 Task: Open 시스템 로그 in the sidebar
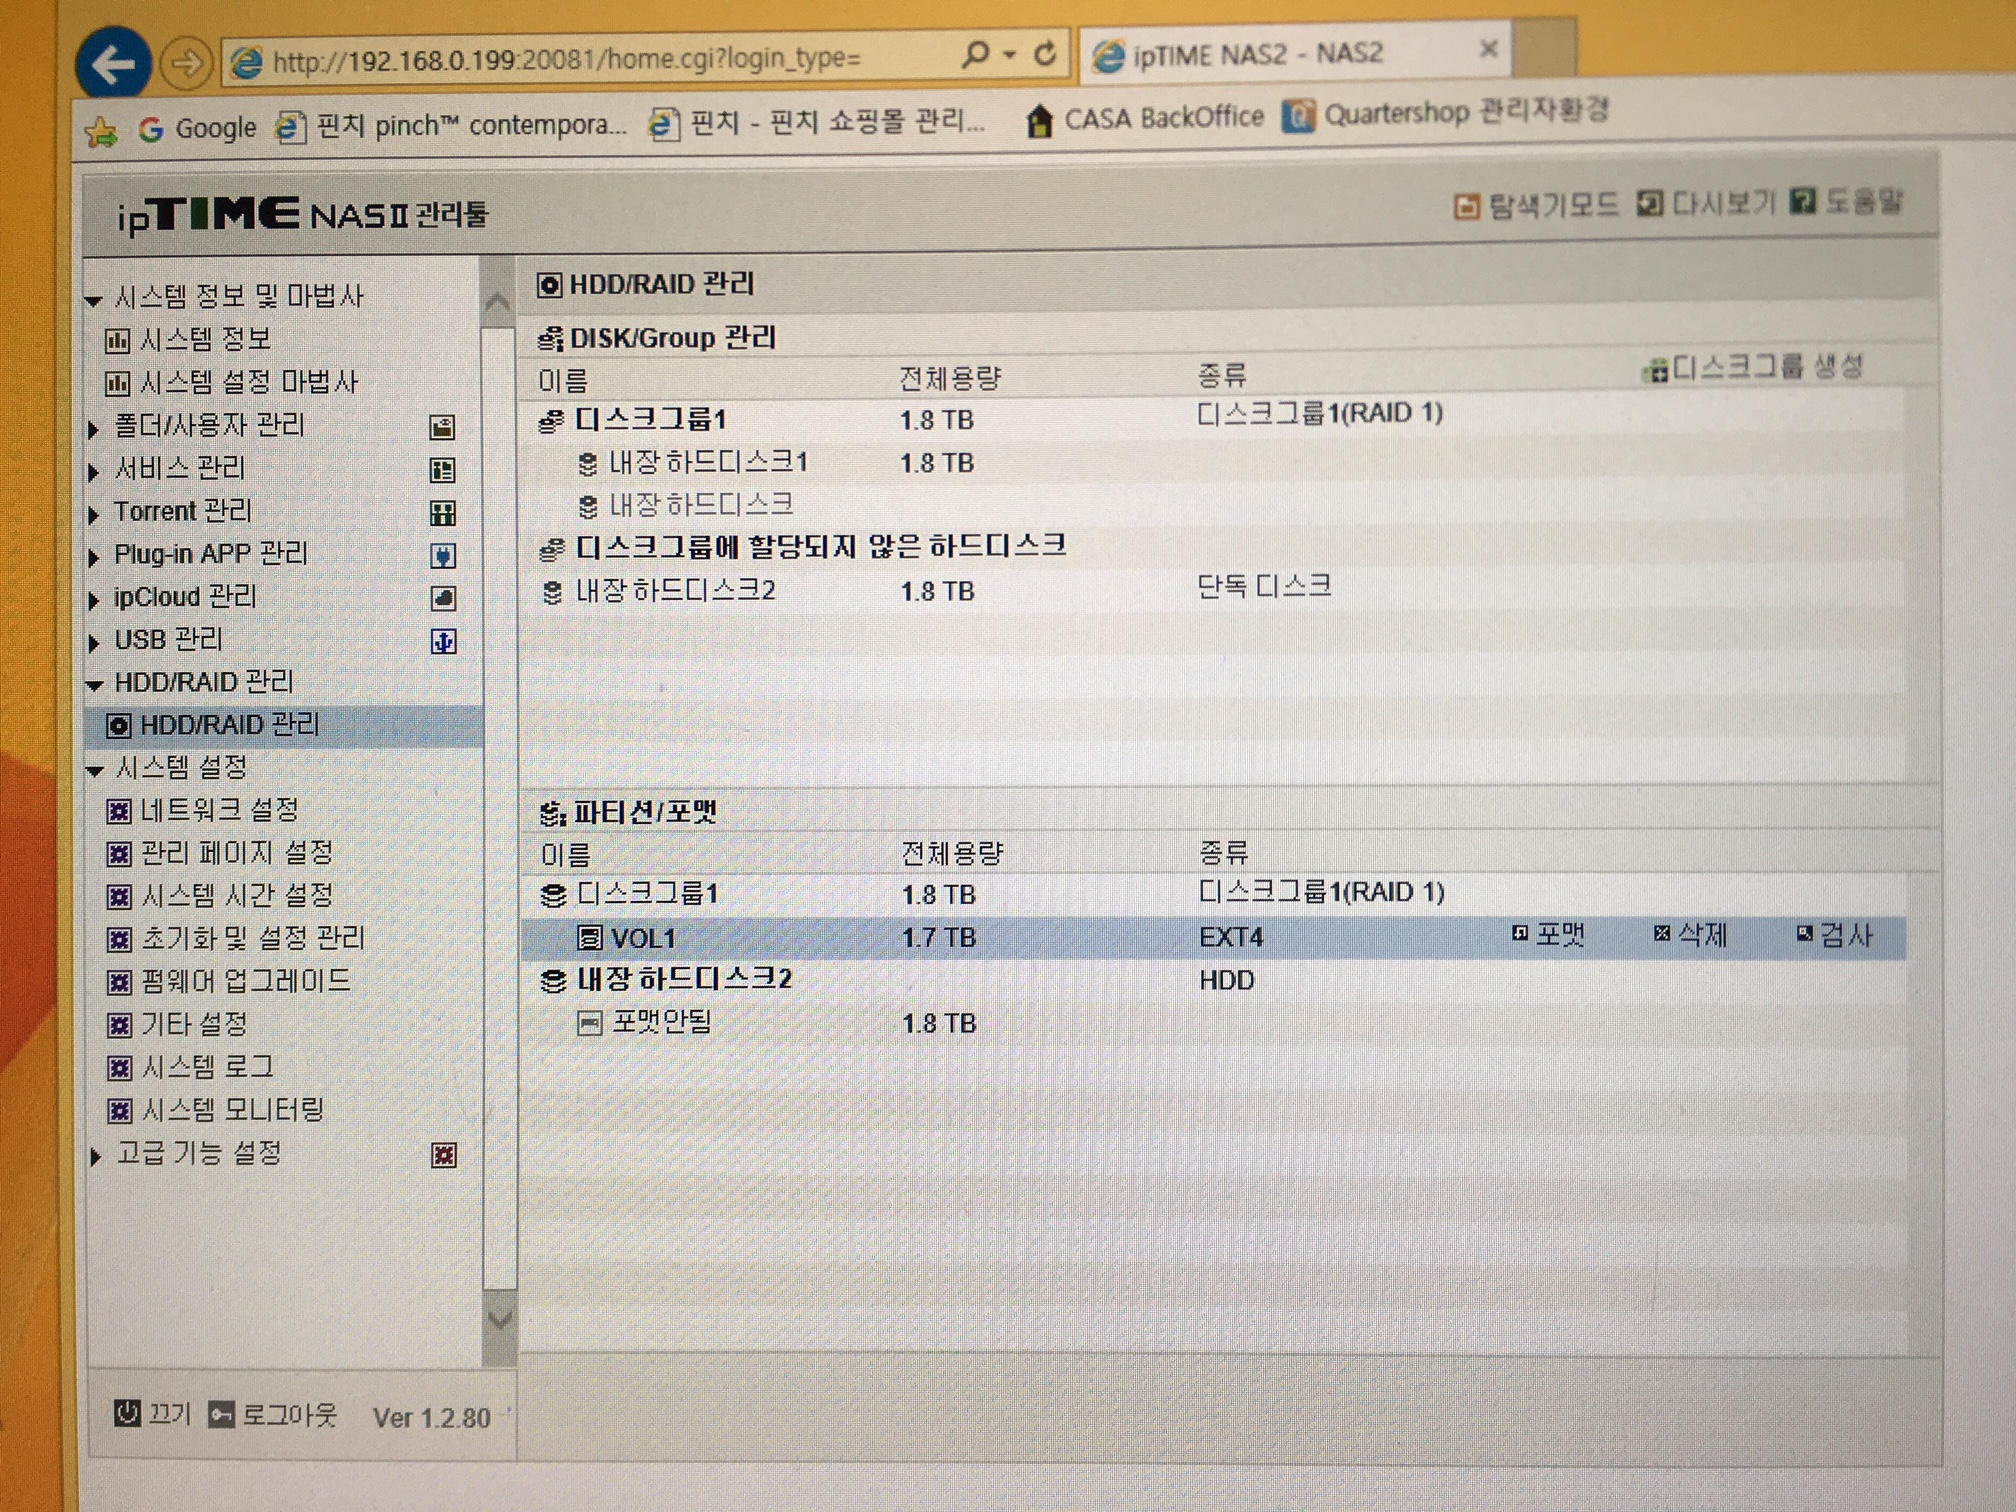point(190,1067)
